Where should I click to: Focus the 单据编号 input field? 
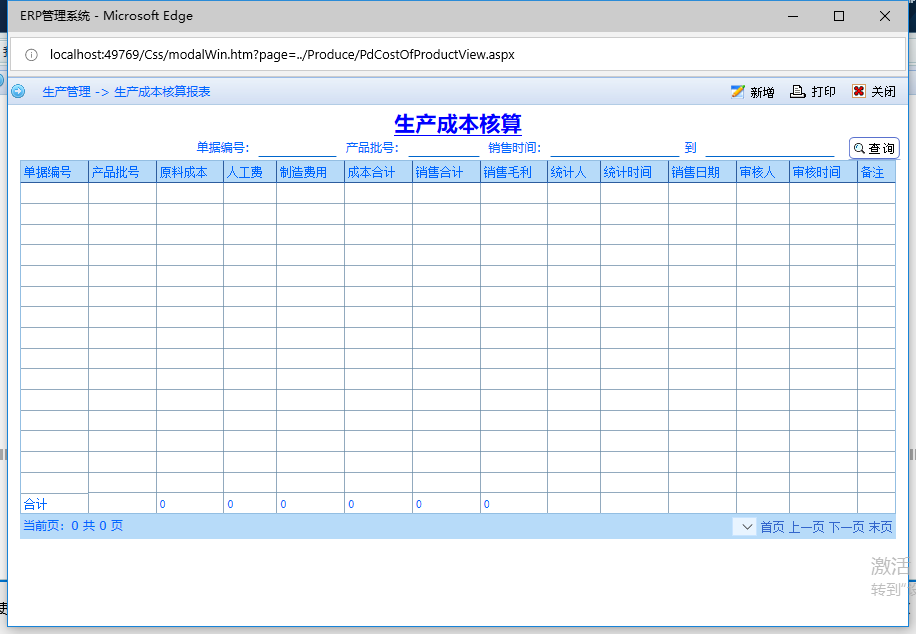[x=297, y=148]
